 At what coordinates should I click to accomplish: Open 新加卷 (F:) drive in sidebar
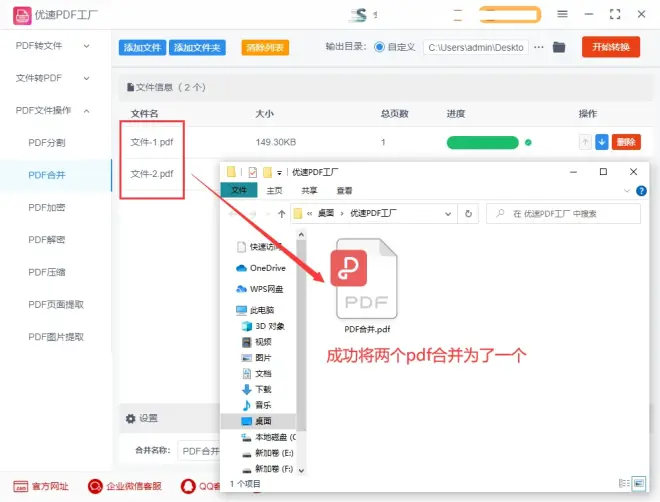point(268,469)
